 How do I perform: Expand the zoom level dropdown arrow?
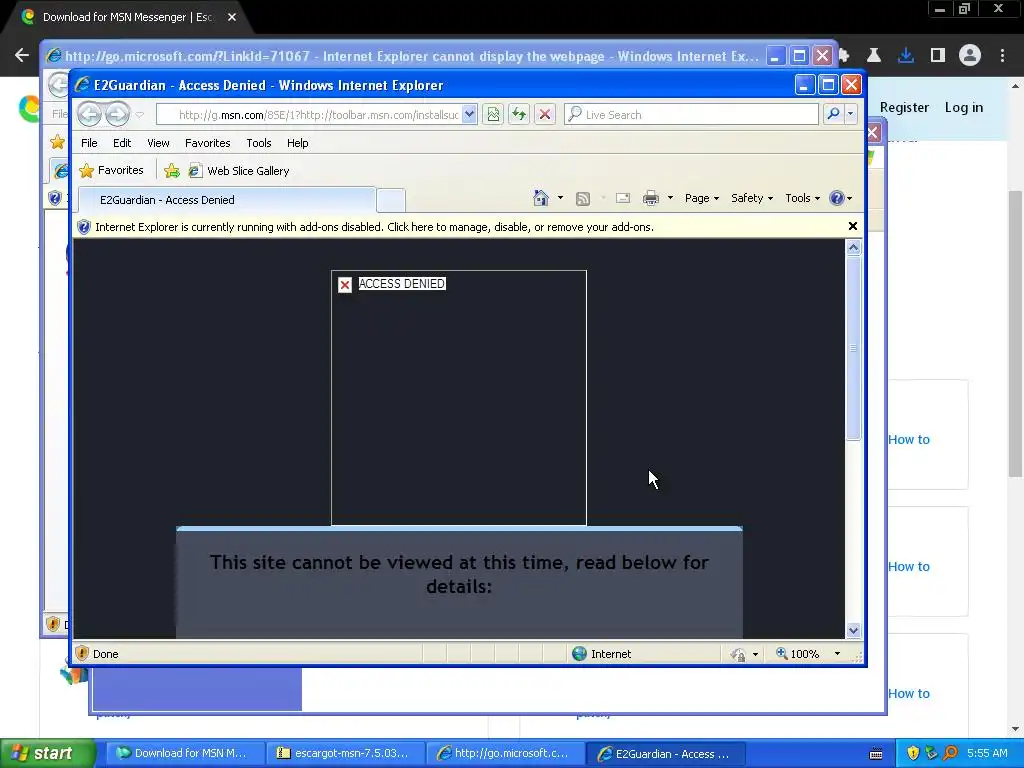point(837,654)
